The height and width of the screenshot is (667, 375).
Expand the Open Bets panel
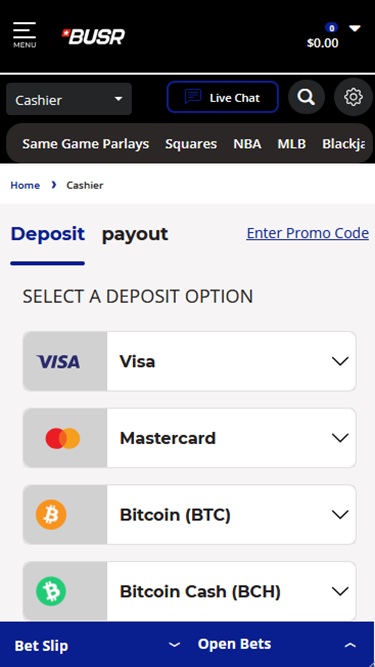point(277,644)
